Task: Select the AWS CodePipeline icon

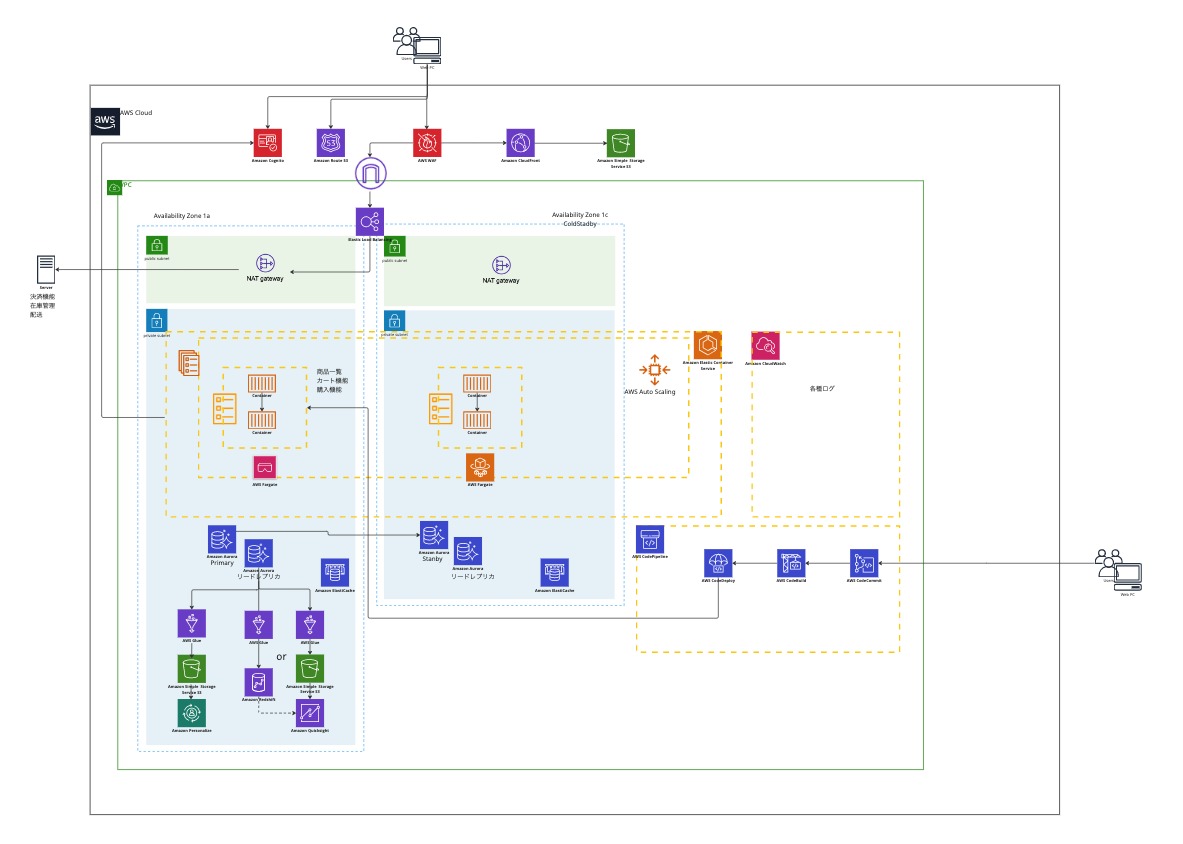Action: (650, 540)
